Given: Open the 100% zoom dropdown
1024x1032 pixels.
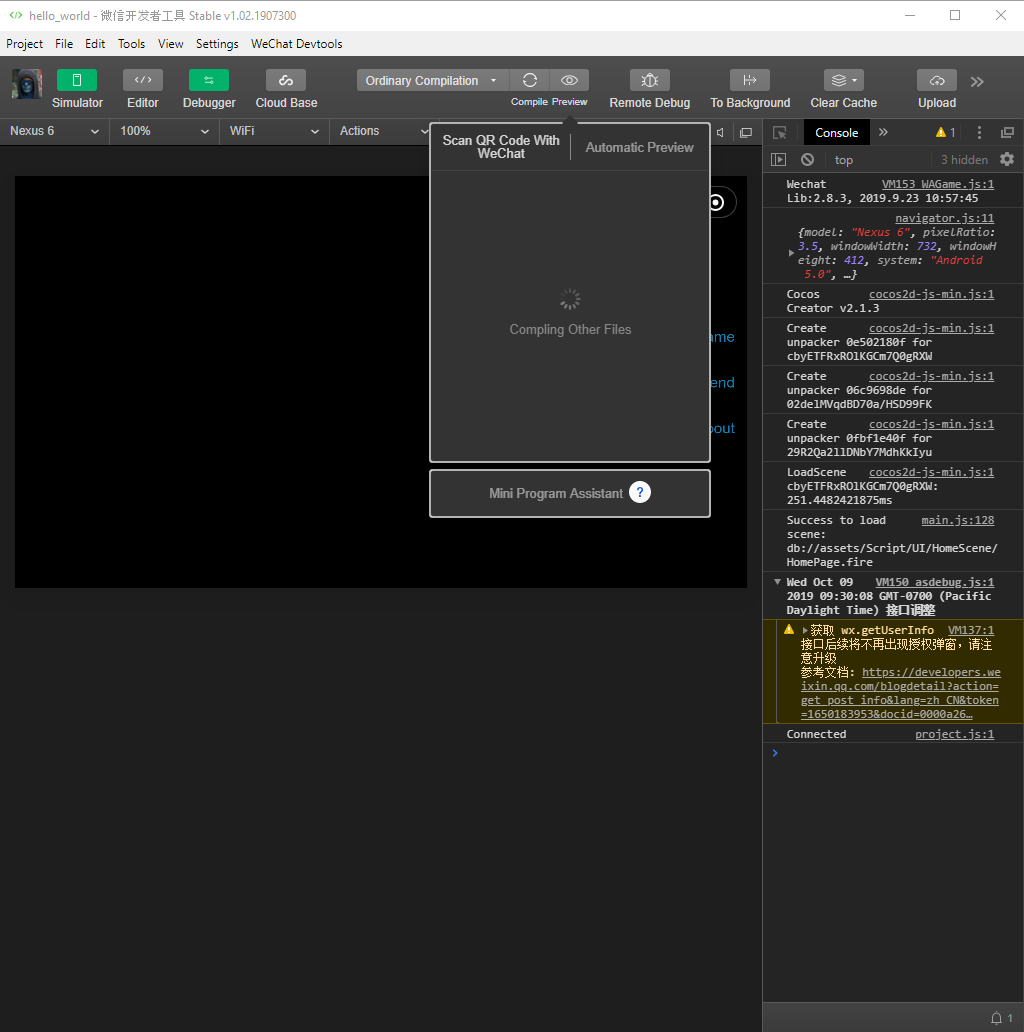Looking at the screenshot, I should tap(164, 131).
